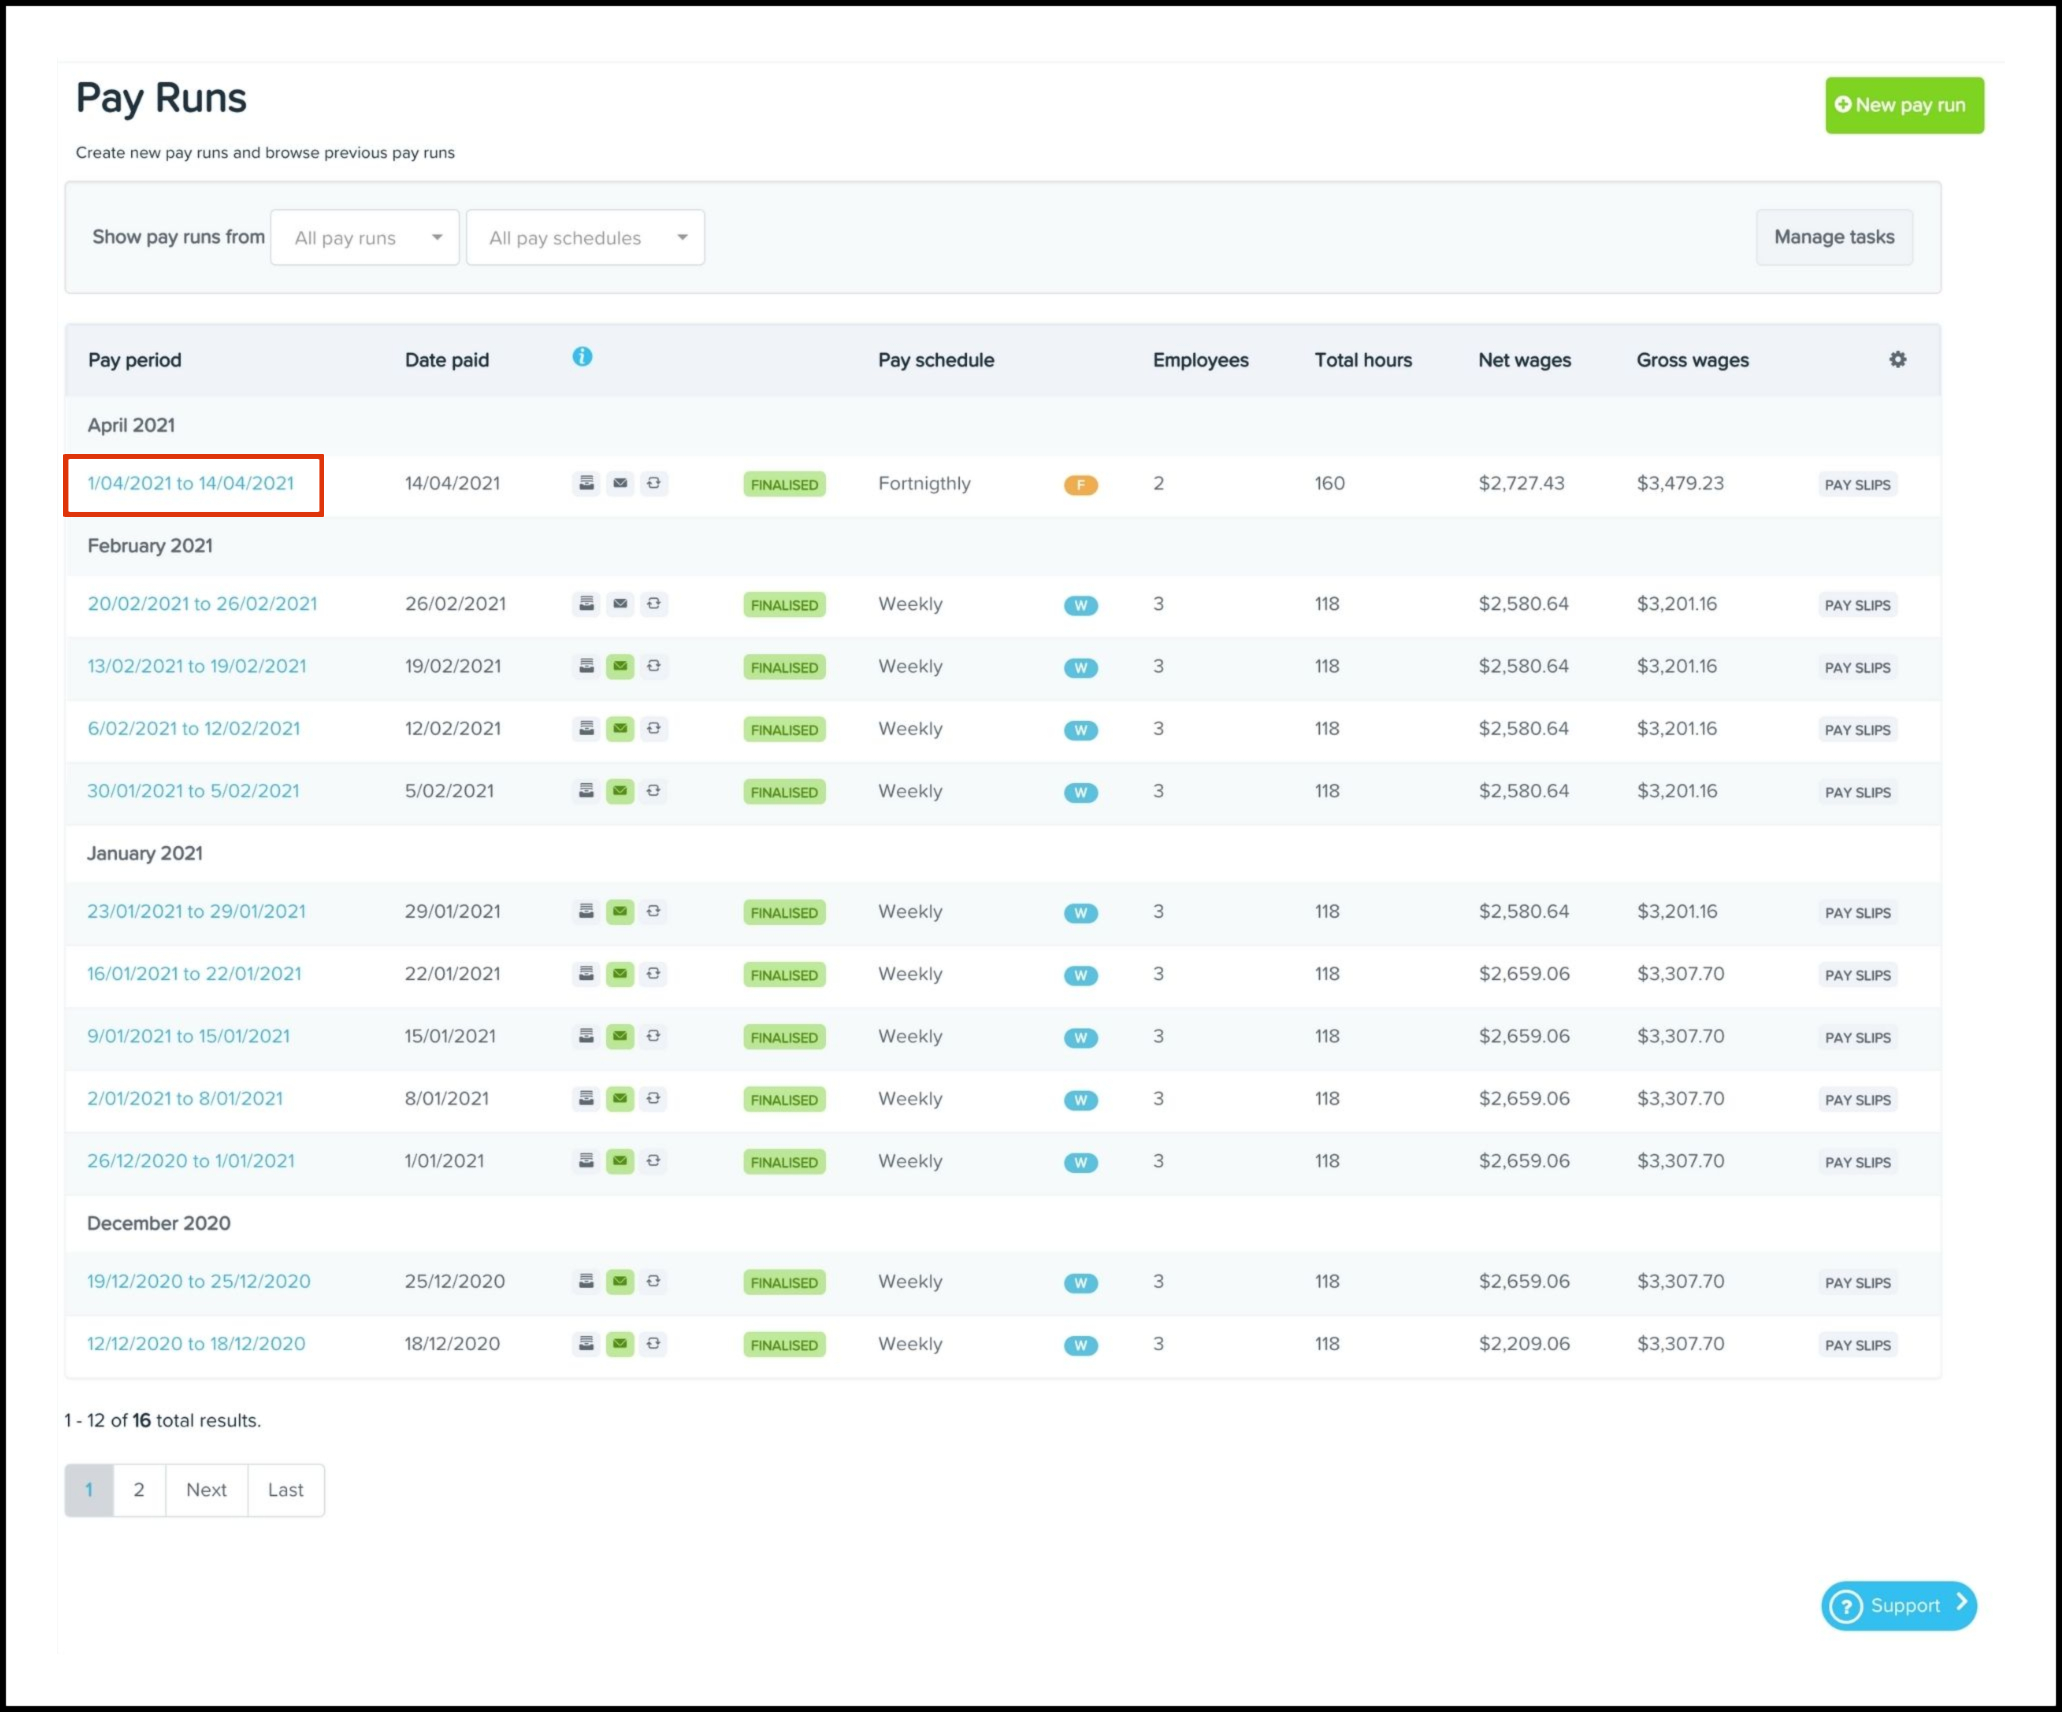
Task: Open Manage tasks
Action: pos(1833,237)
